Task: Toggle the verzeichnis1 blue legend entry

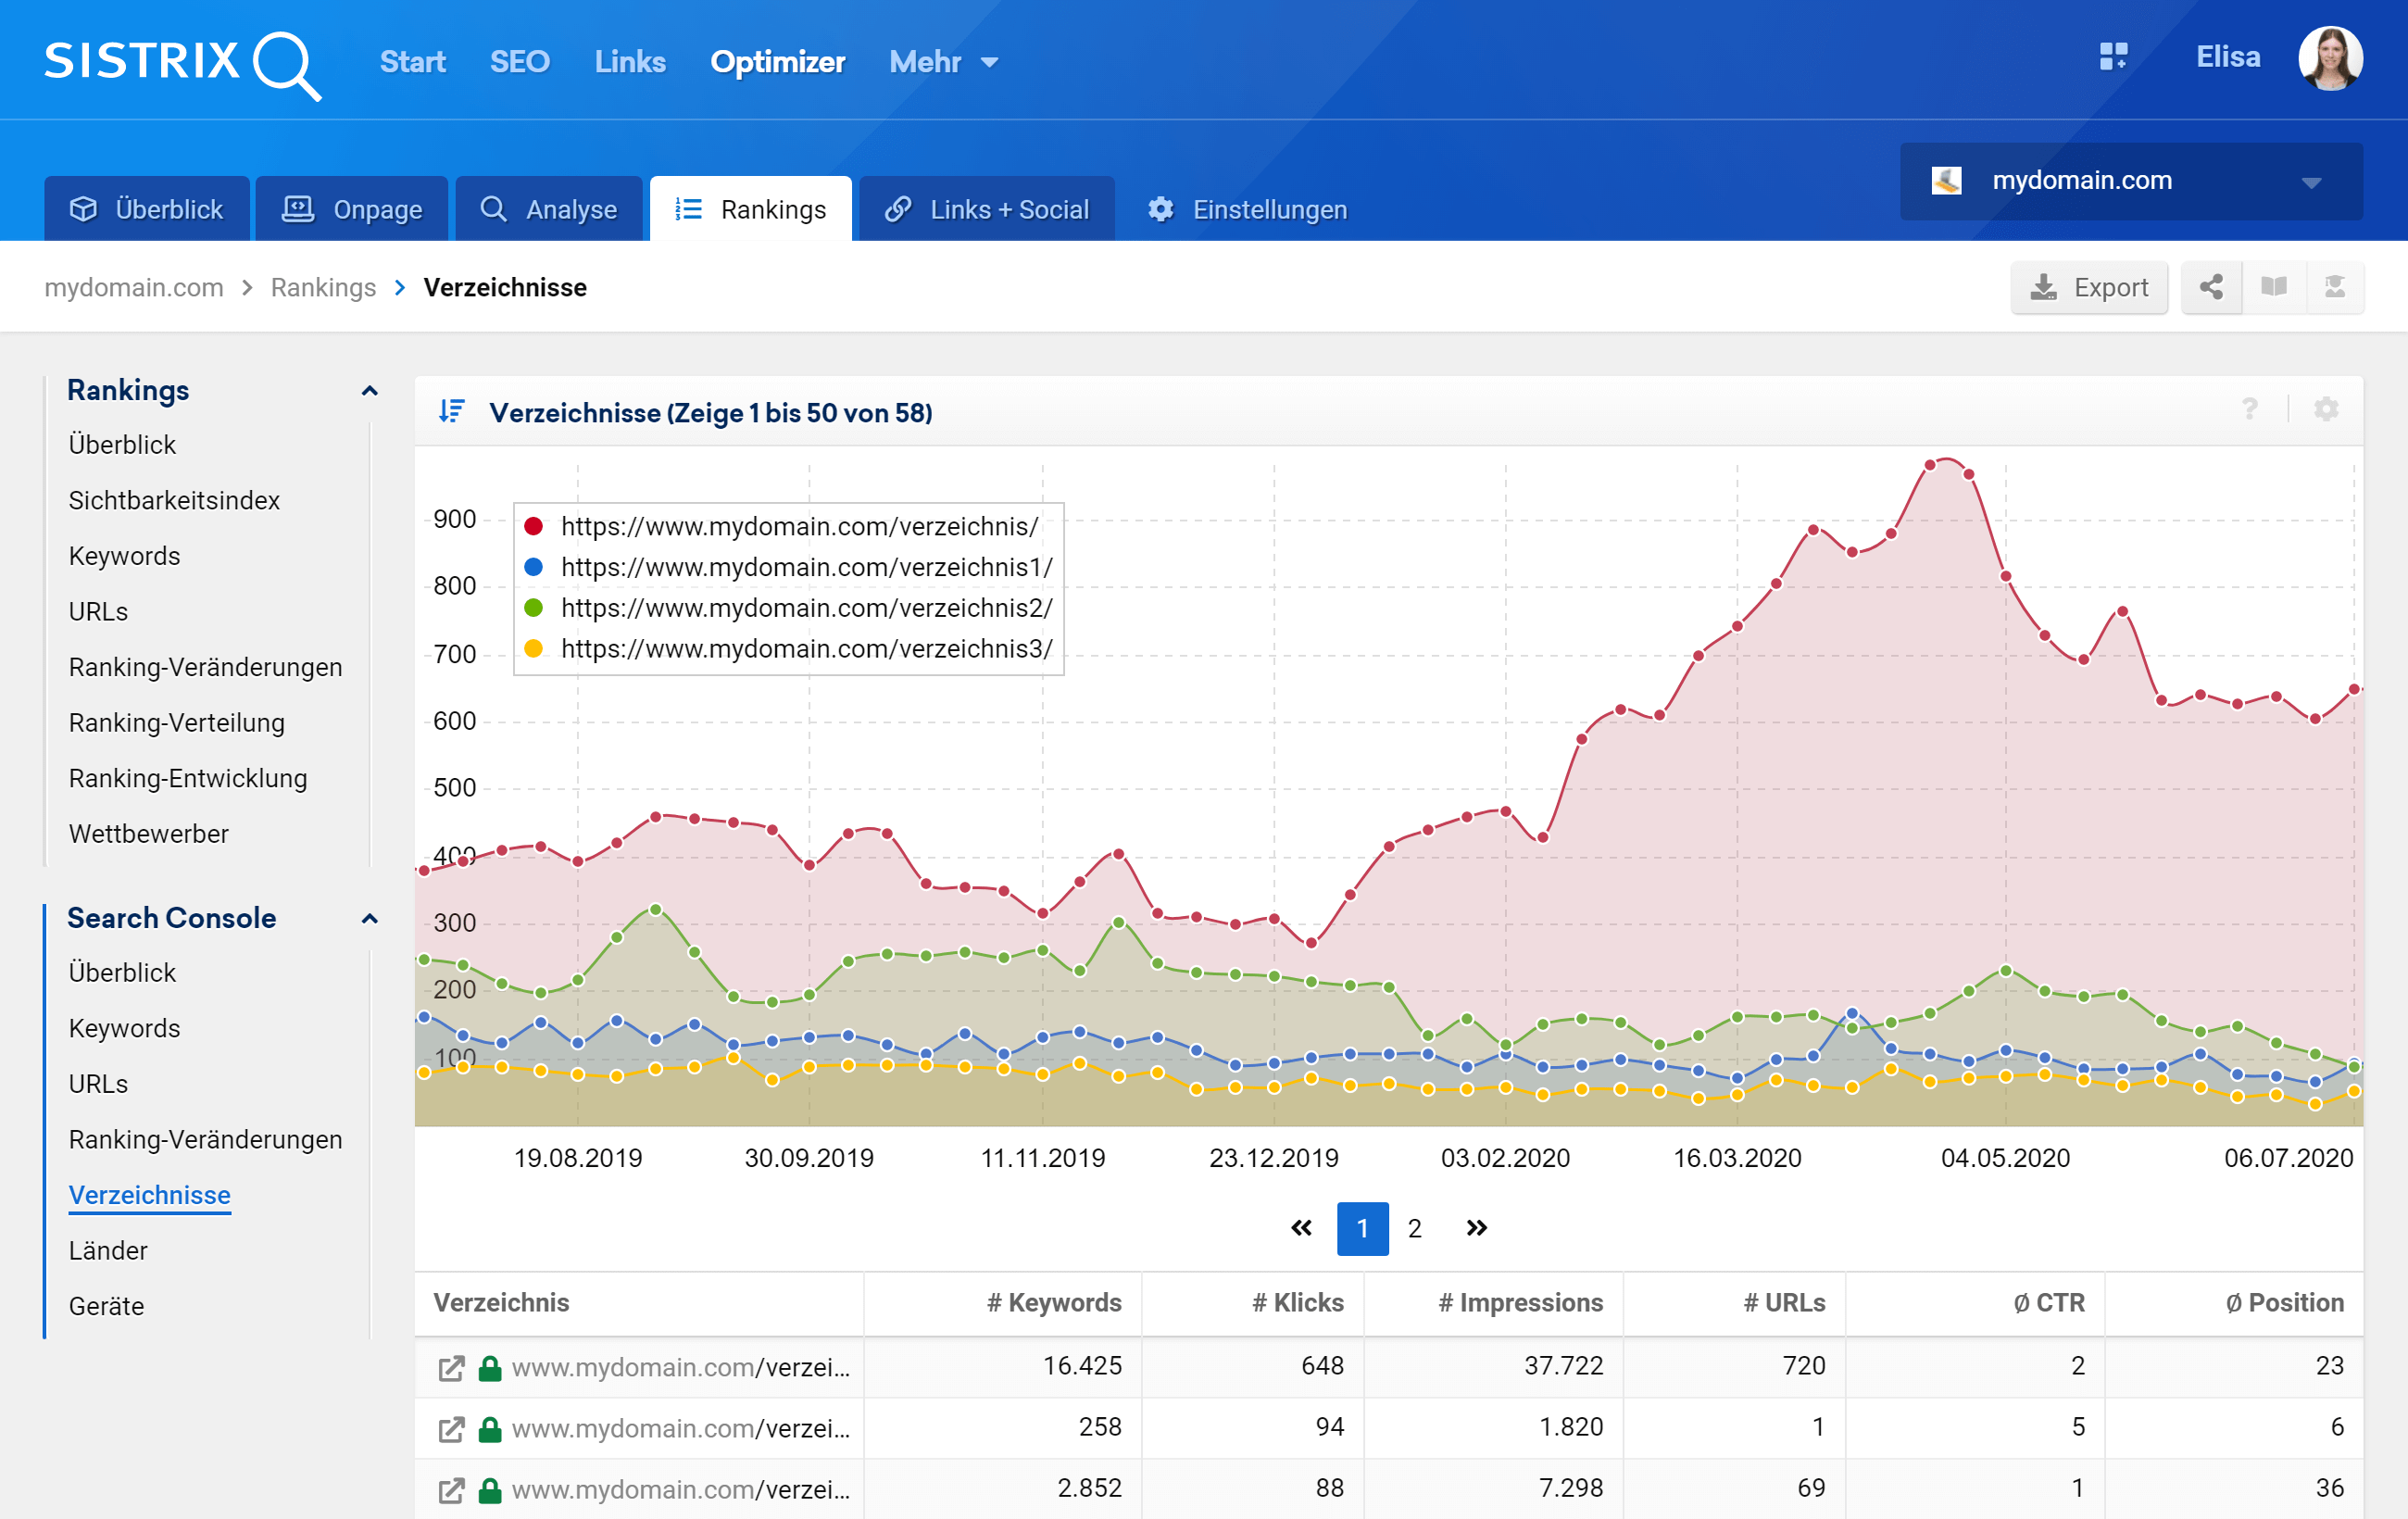Action: coord(805,568)
